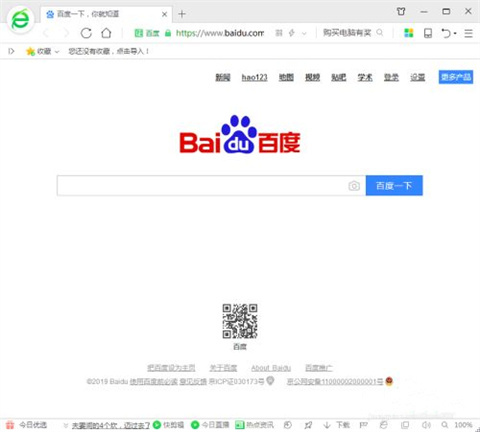480x432 pixels.
Task: Open the skin (shirt) icon in title bar
Action: [401, 12]
